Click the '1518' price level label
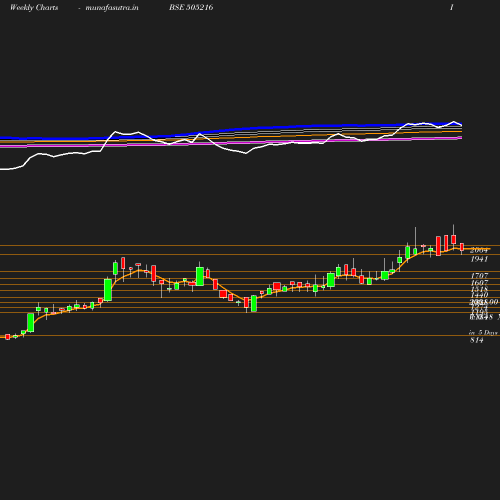Screen dimensions: 500x500 click(479, 289)
